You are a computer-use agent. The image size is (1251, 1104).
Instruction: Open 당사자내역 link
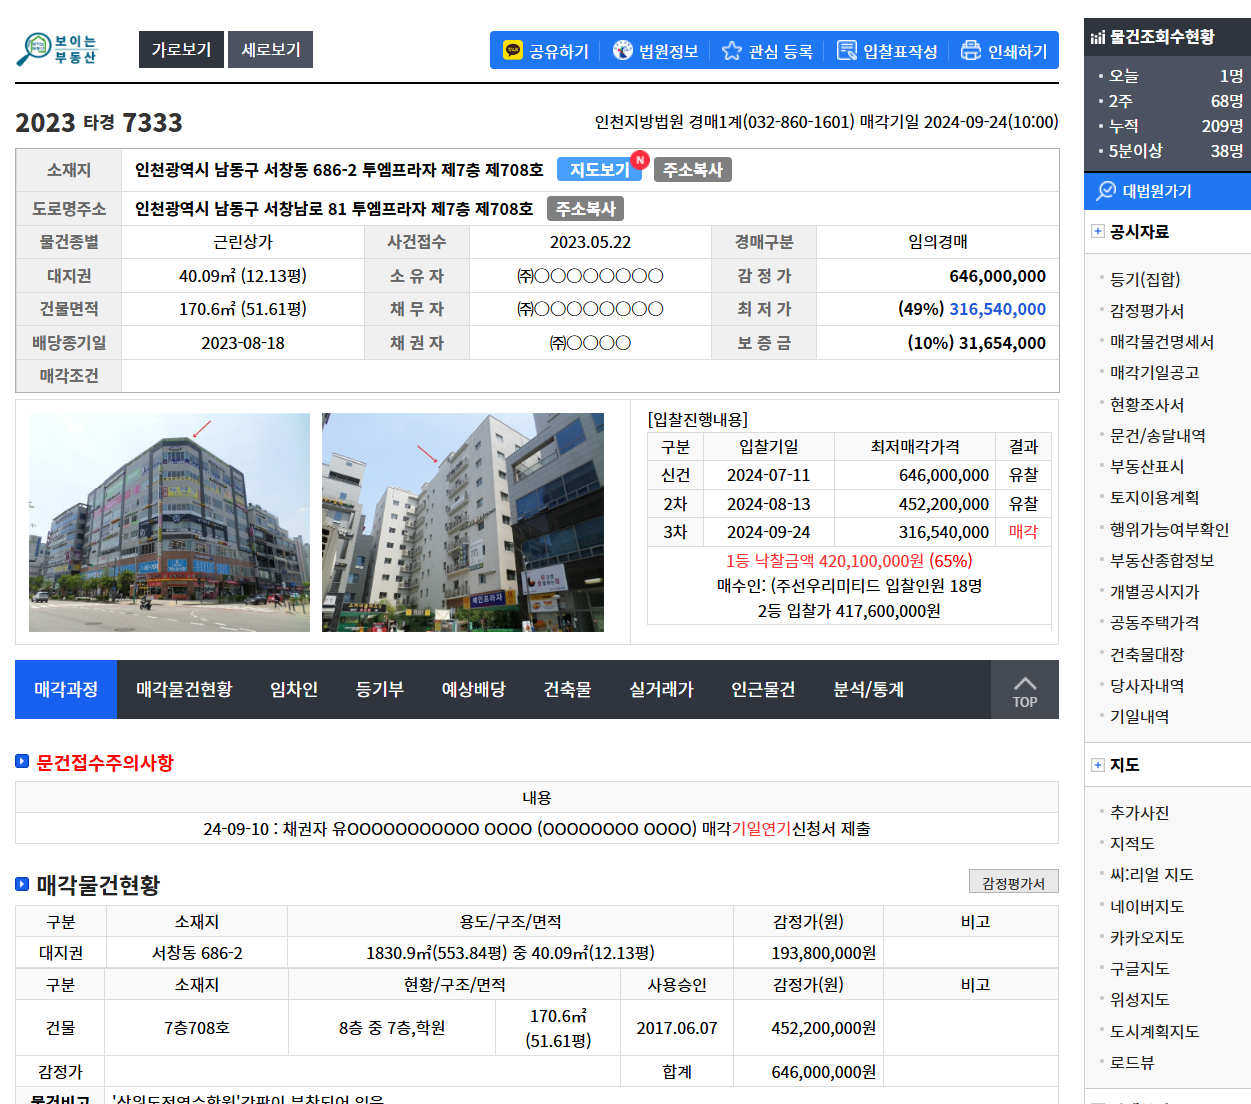(x=1147, y=686)
